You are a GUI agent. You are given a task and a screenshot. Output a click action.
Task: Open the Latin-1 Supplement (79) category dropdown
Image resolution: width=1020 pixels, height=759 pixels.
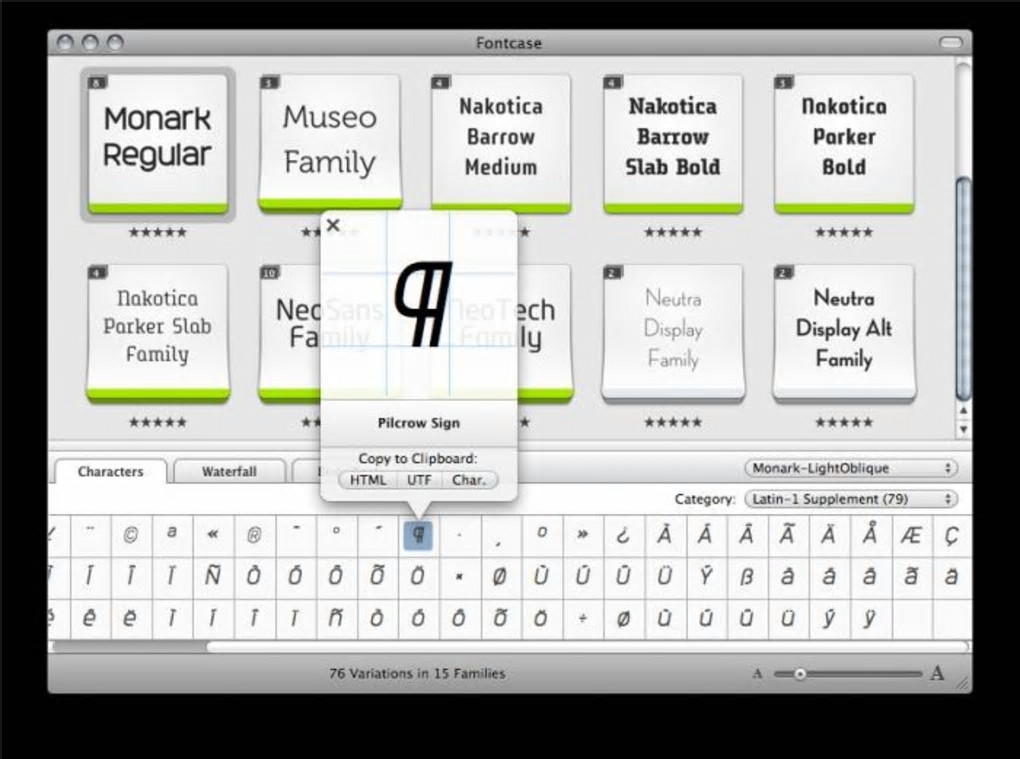[851, 499]
